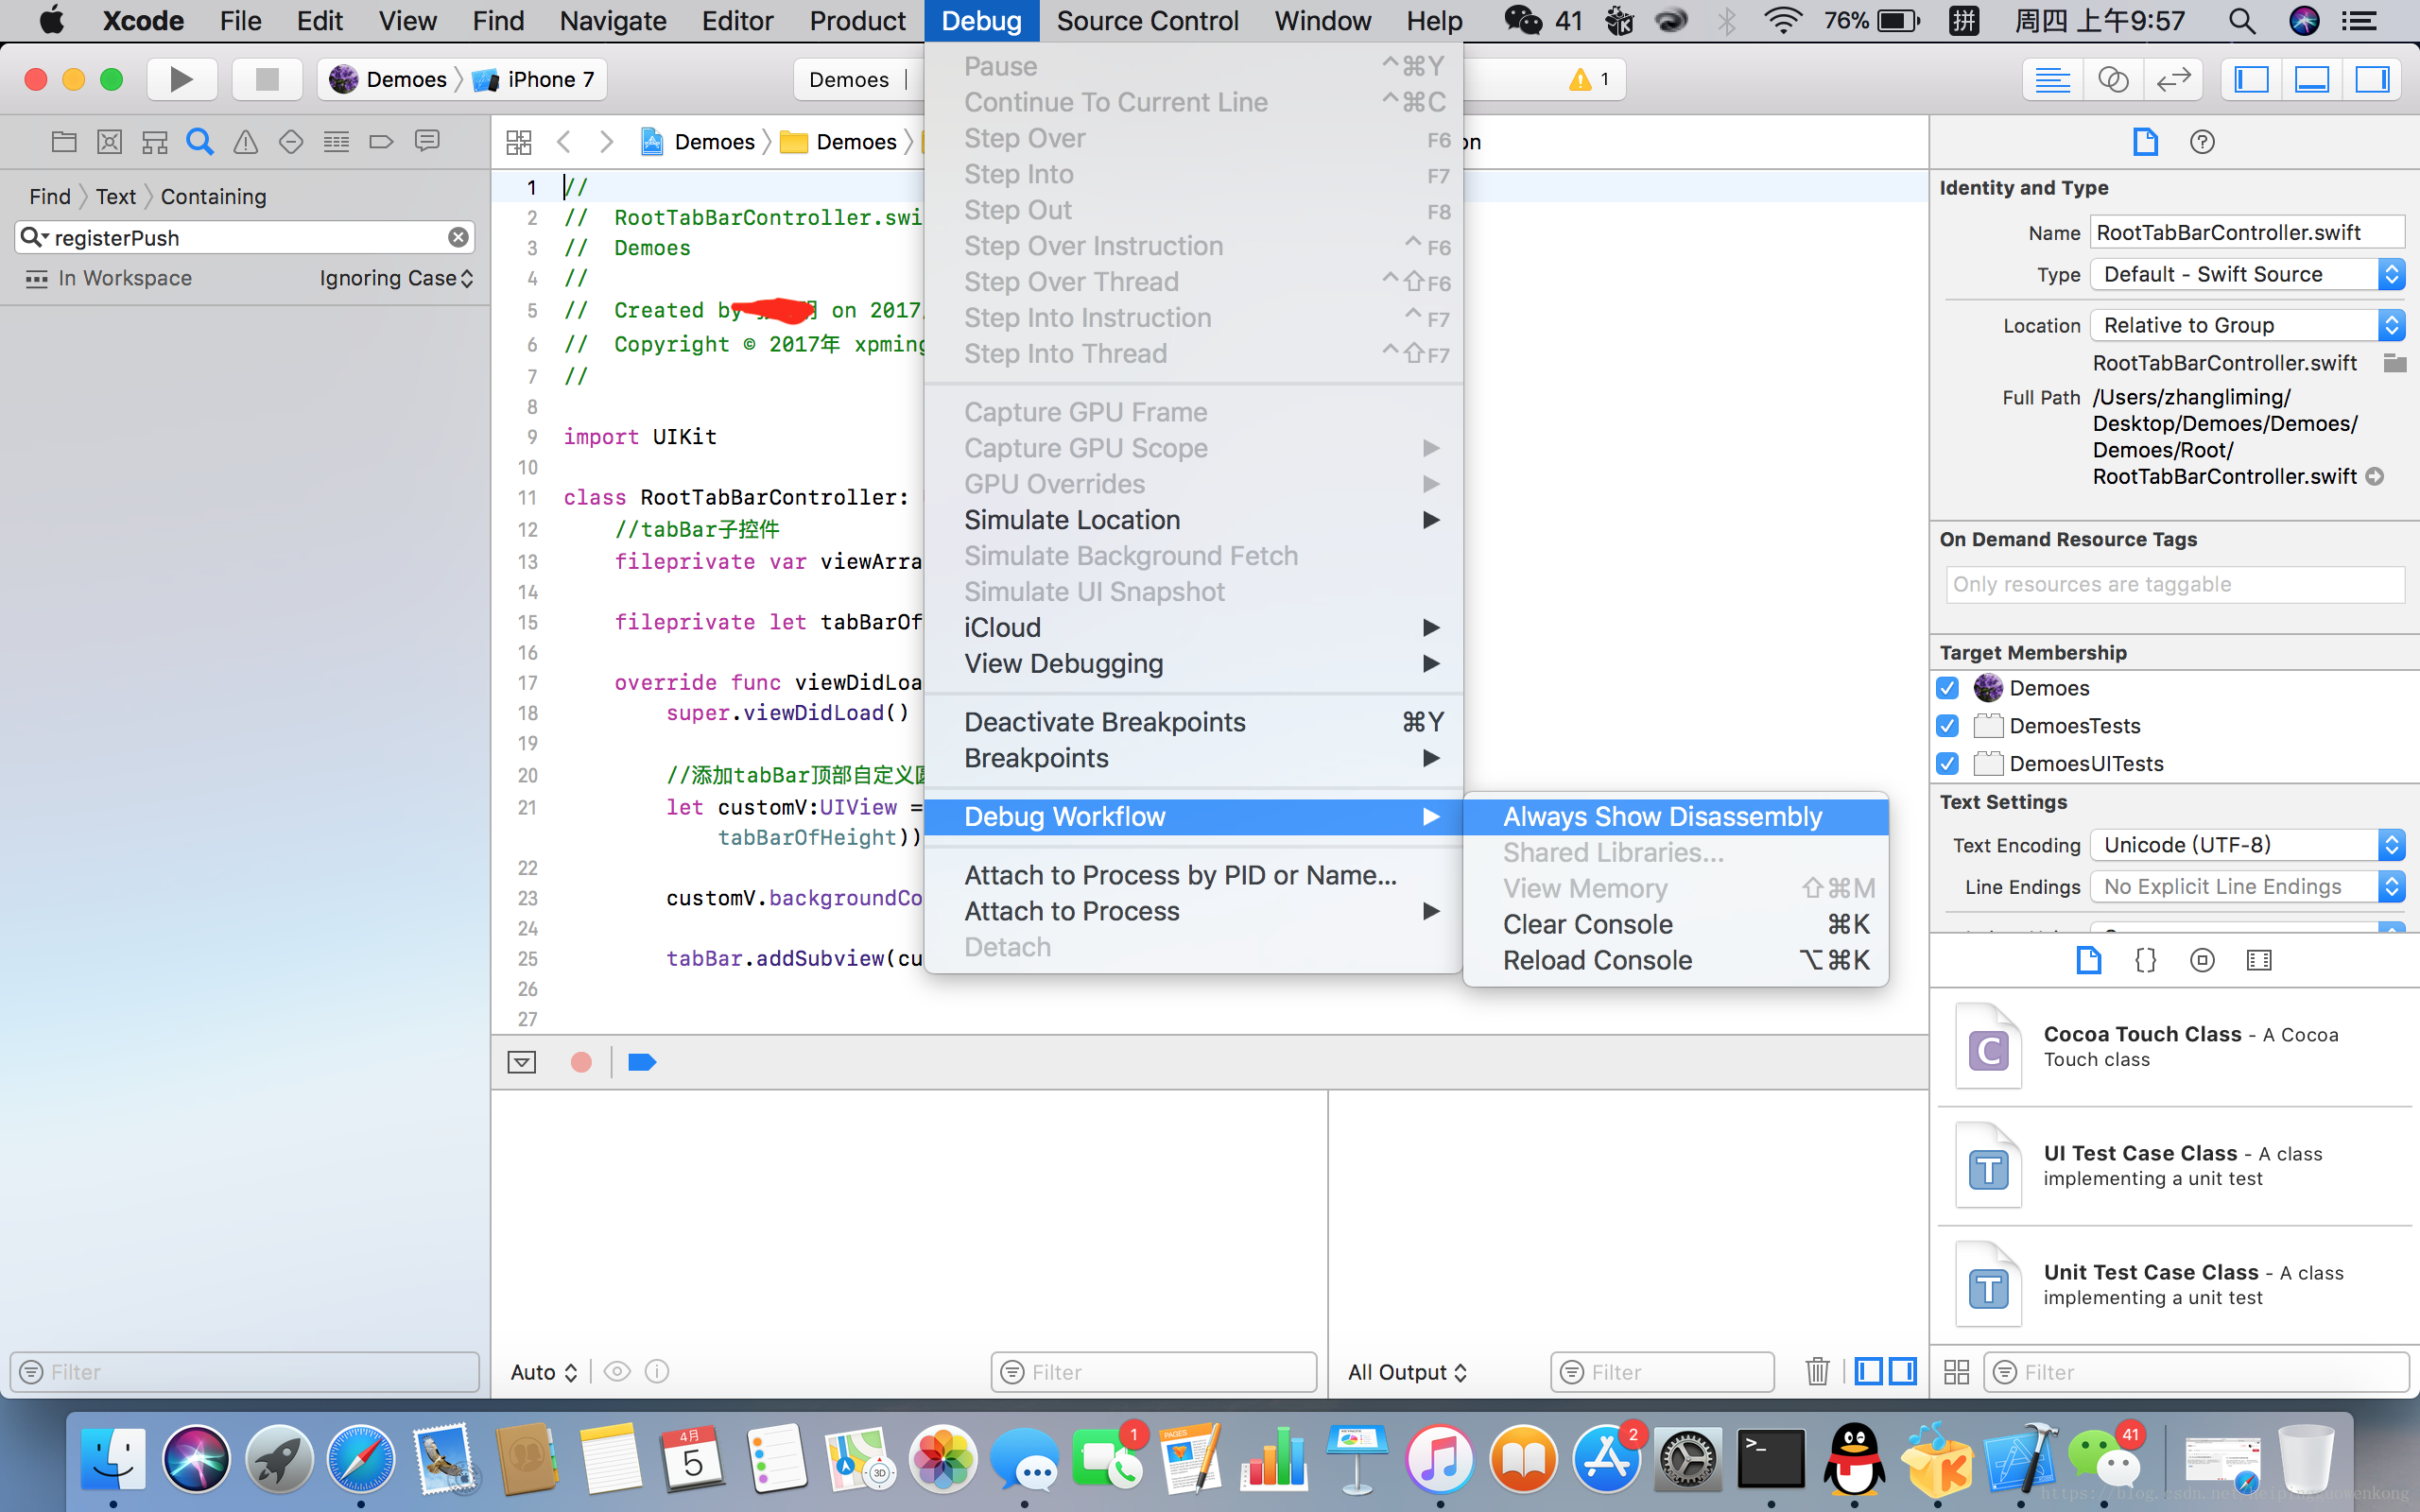Click the Name field RootTabBarController.swift
2420x1512 pixels.
click(2247, 232)
